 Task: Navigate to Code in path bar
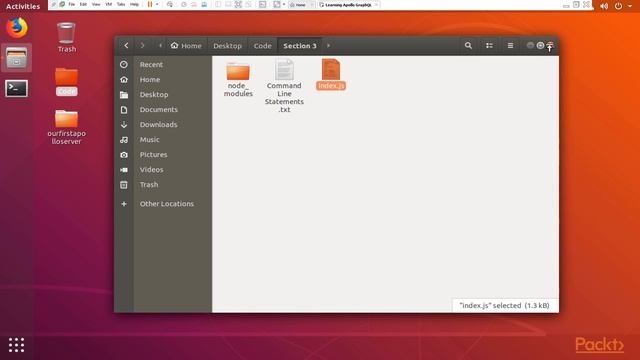coord(262,46)
